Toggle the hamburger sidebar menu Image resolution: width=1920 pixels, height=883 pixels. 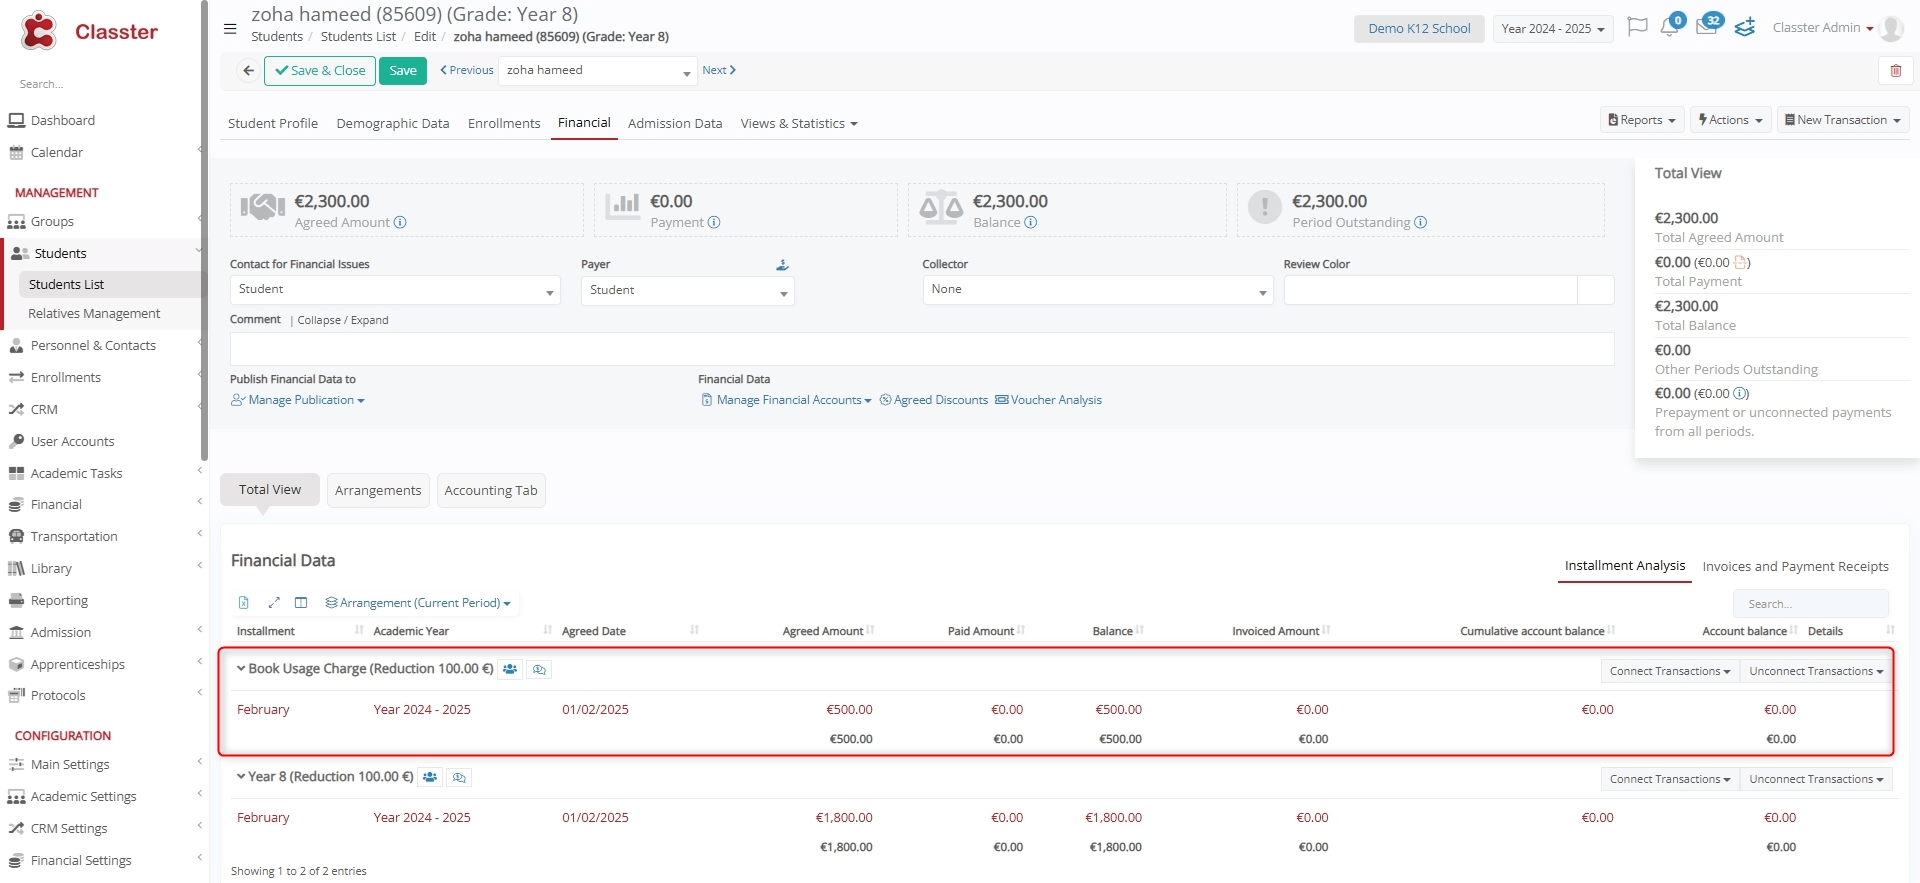click(230, 29)
